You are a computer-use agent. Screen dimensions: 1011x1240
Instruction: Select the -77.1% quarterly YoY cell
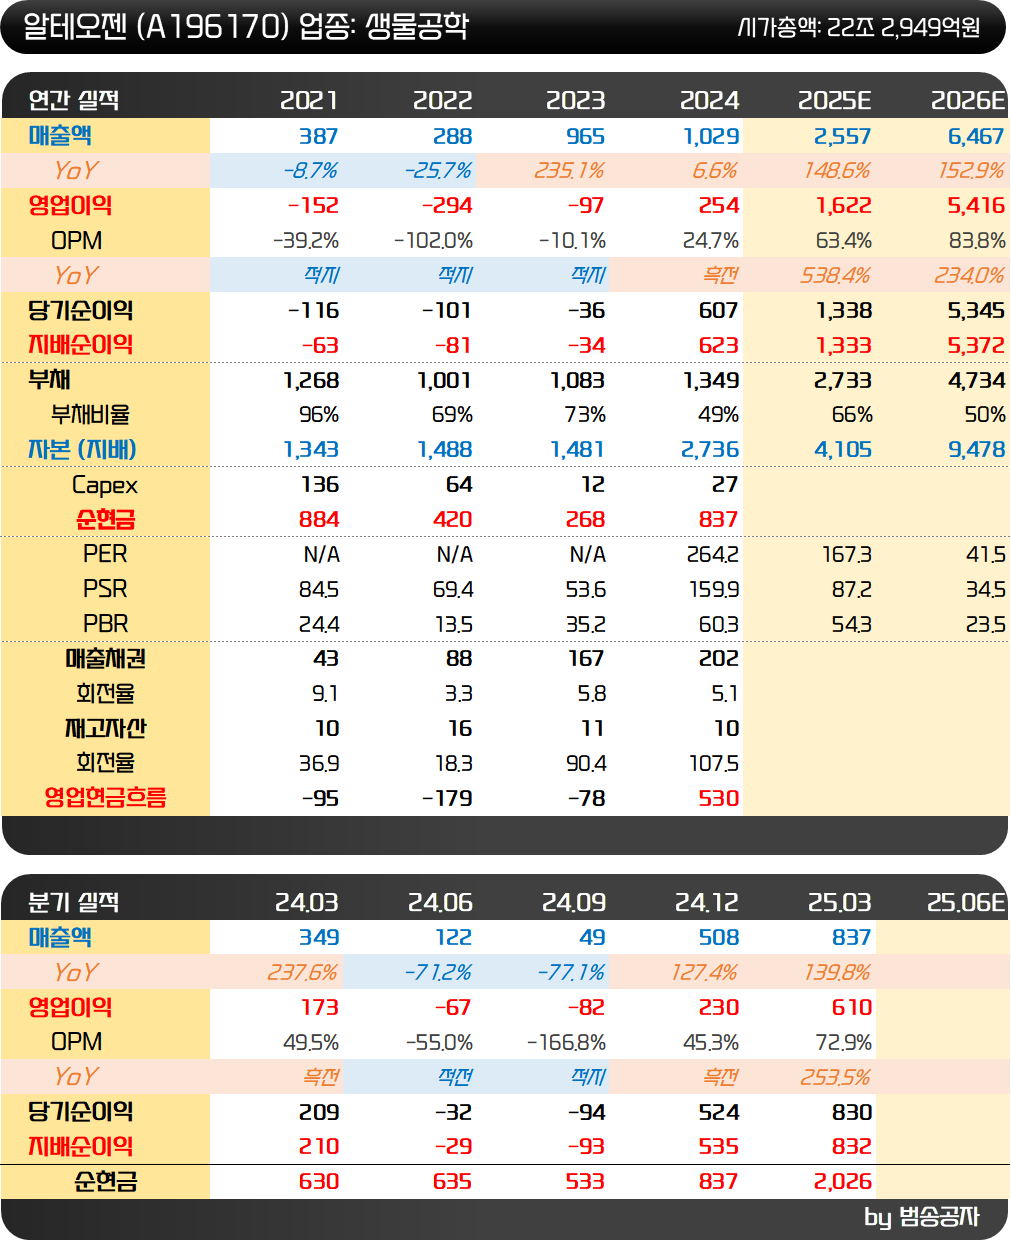572,973
